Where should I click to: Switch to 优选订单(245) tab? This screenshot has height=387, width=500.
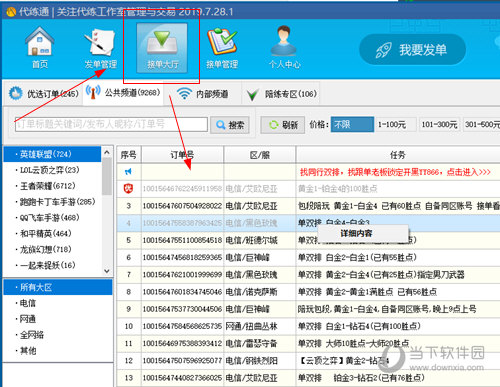(x=44, y=94)
